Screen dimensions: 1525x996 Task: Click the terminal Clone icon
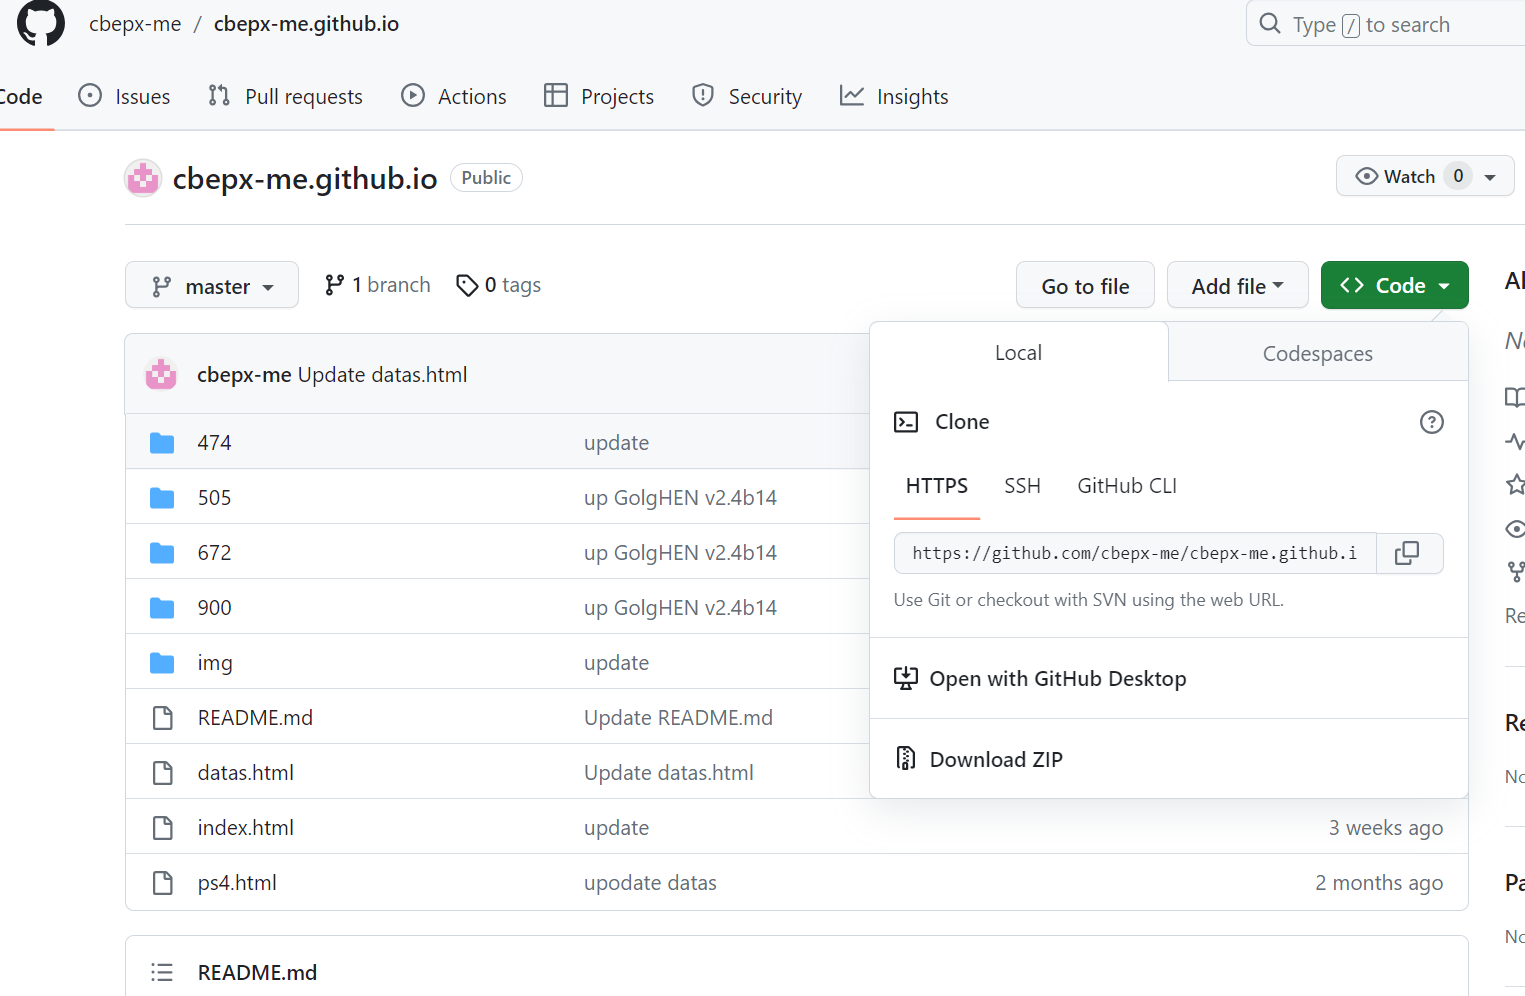point(906,422)
